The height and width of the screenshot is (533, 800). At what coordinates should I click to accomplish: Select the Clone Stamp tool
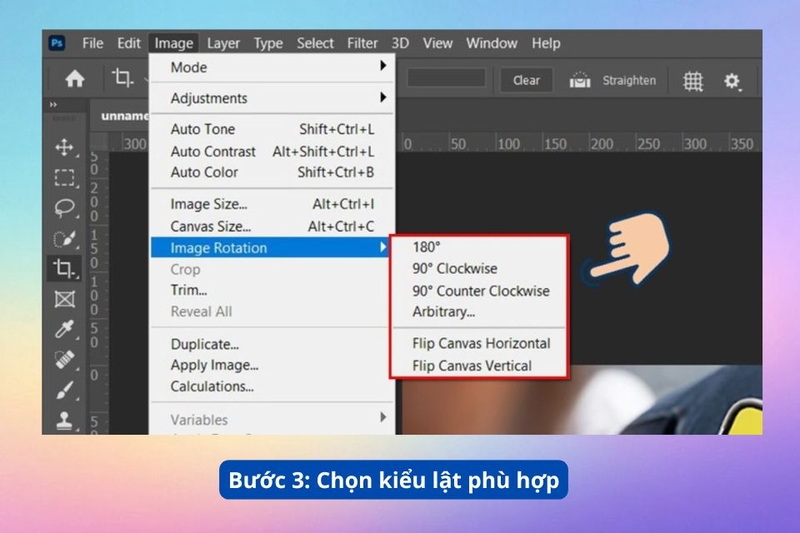65,421
